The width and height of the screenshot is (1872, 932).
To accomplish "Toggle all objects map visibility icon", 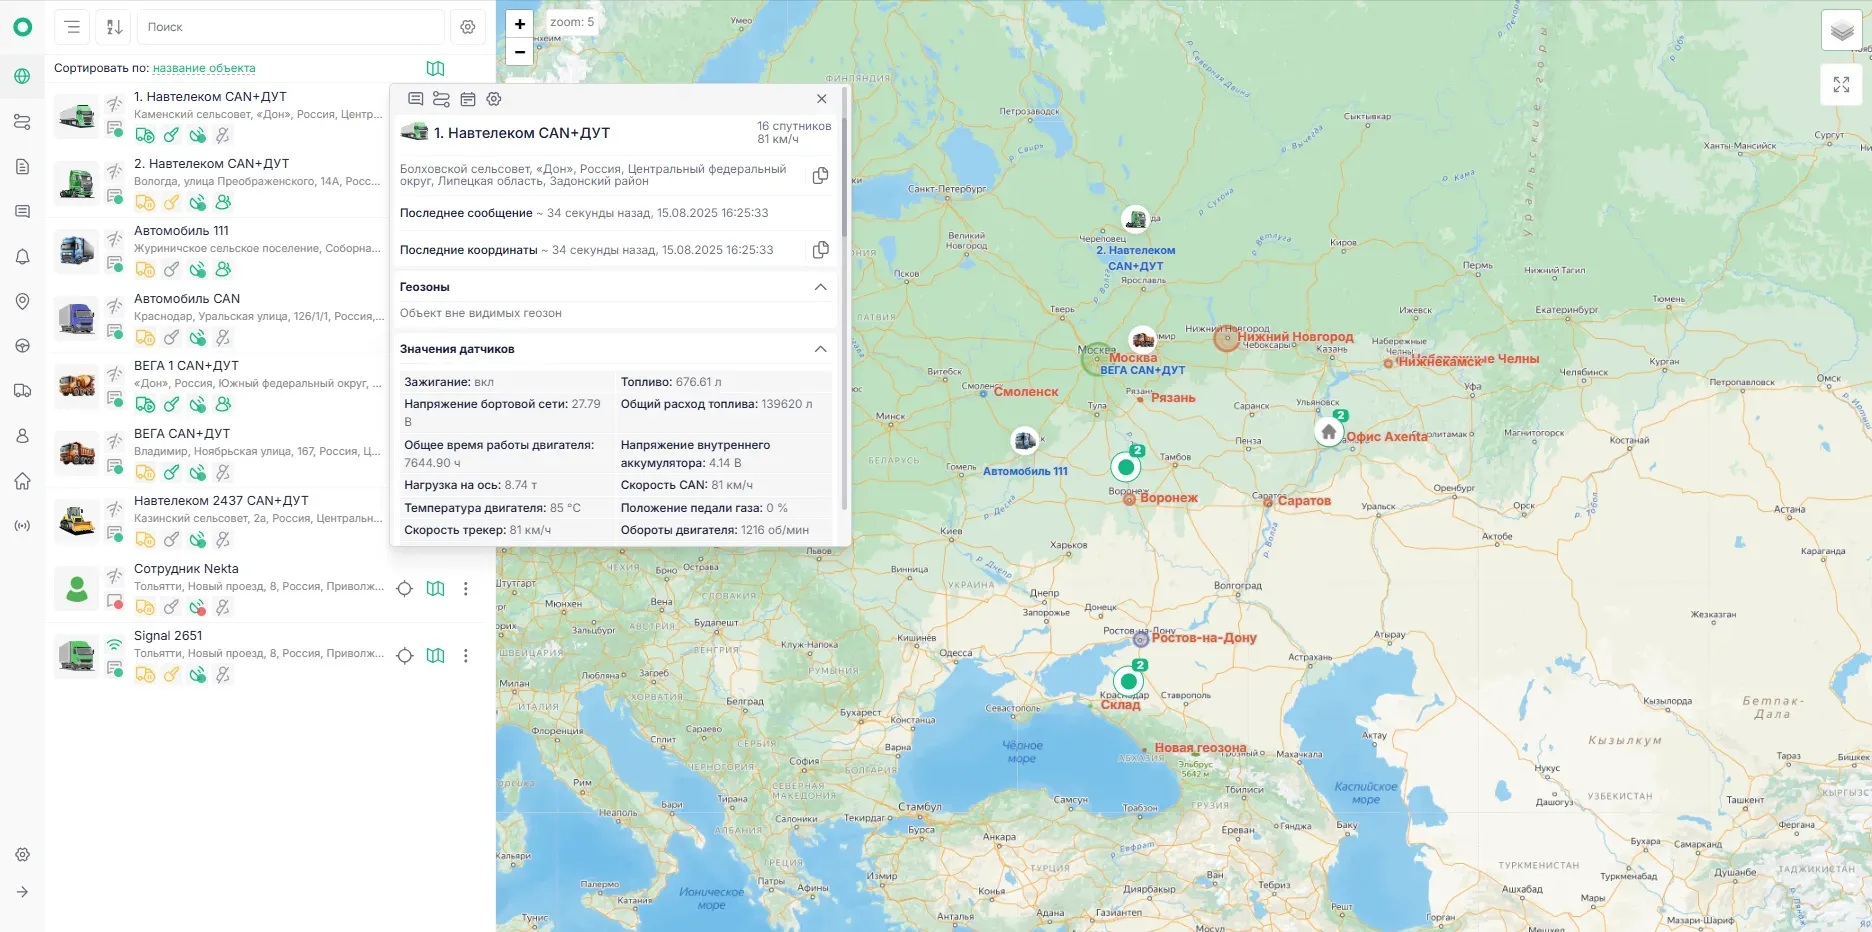I will (435, 68).
